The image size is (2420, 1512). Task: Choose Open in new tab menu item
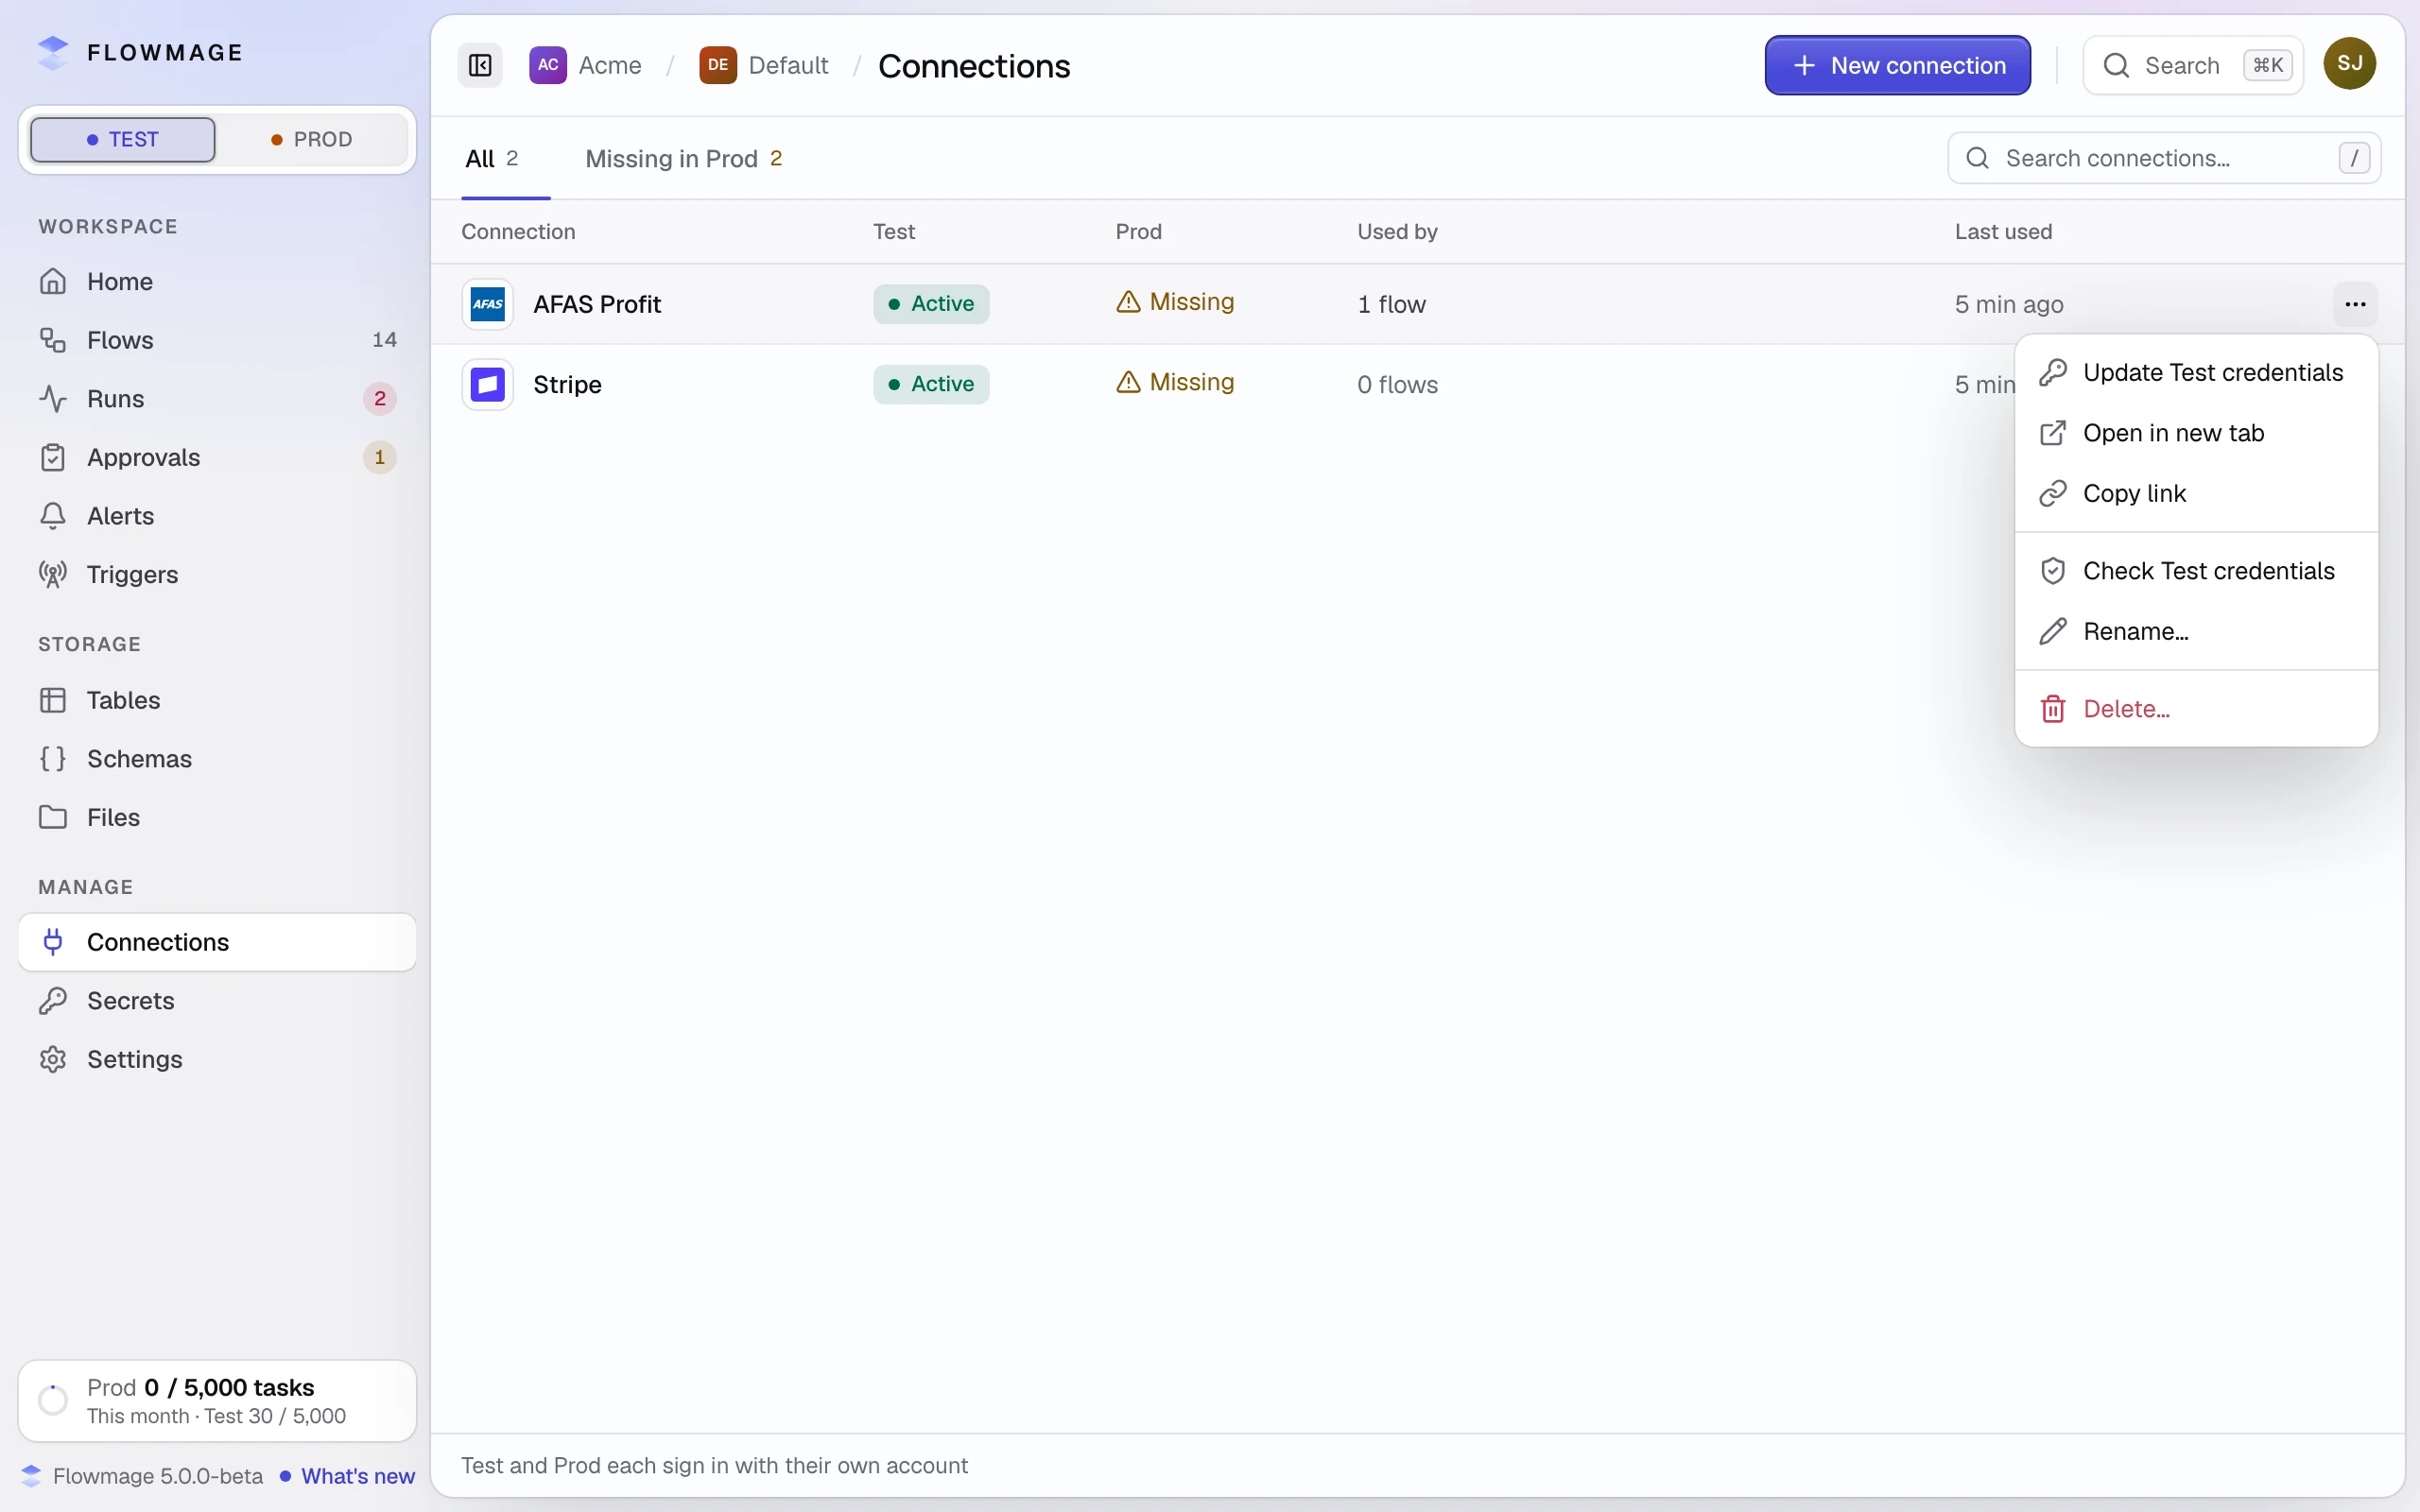(2196, 433)
